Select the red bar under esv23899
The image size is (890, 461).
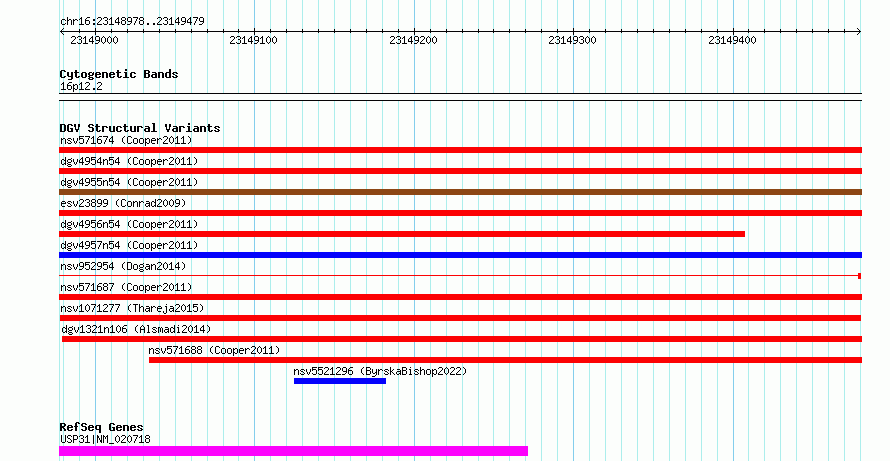coord(460,213)
